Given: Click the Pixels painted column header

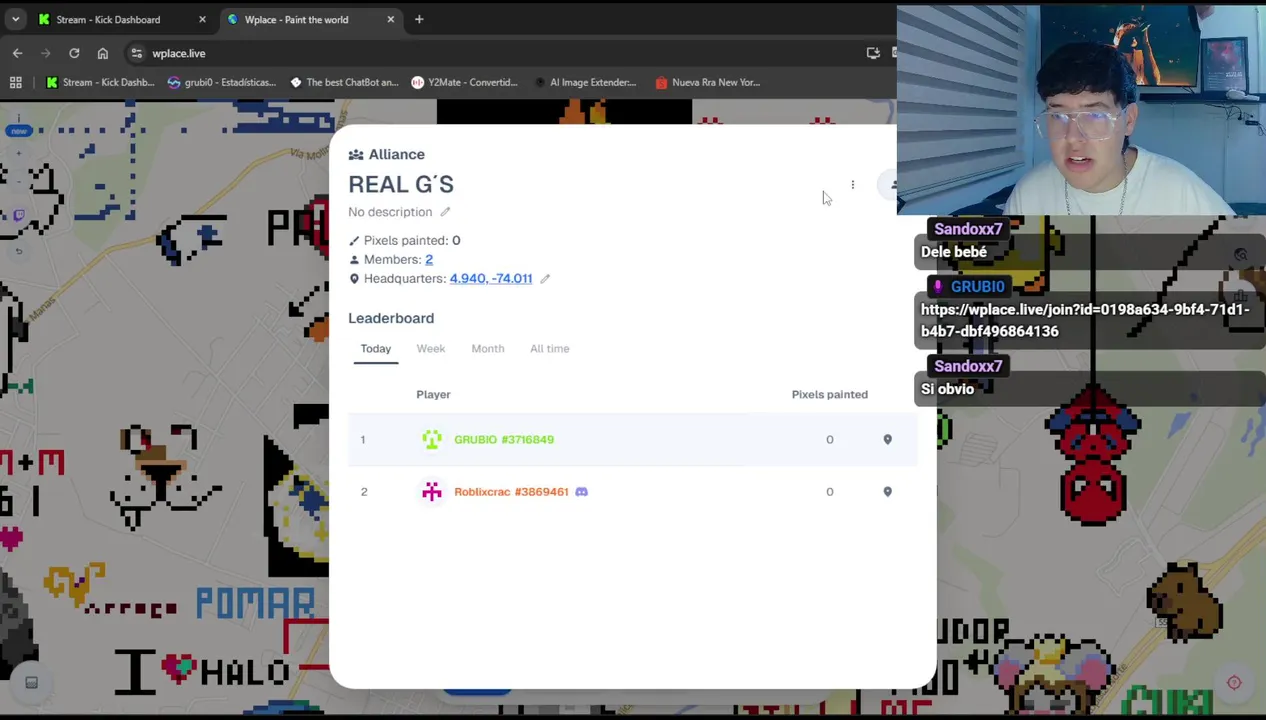Looking at the screenshot, I should click(830, 395).
